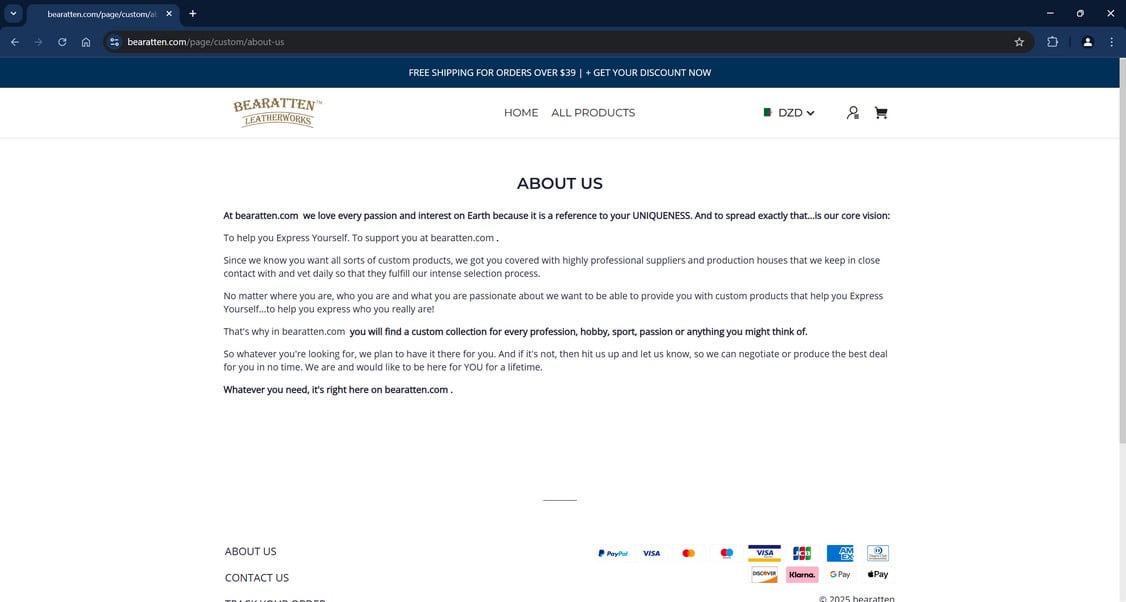Click the JCB payment icon
The image size is (1126, 602).
802,553
